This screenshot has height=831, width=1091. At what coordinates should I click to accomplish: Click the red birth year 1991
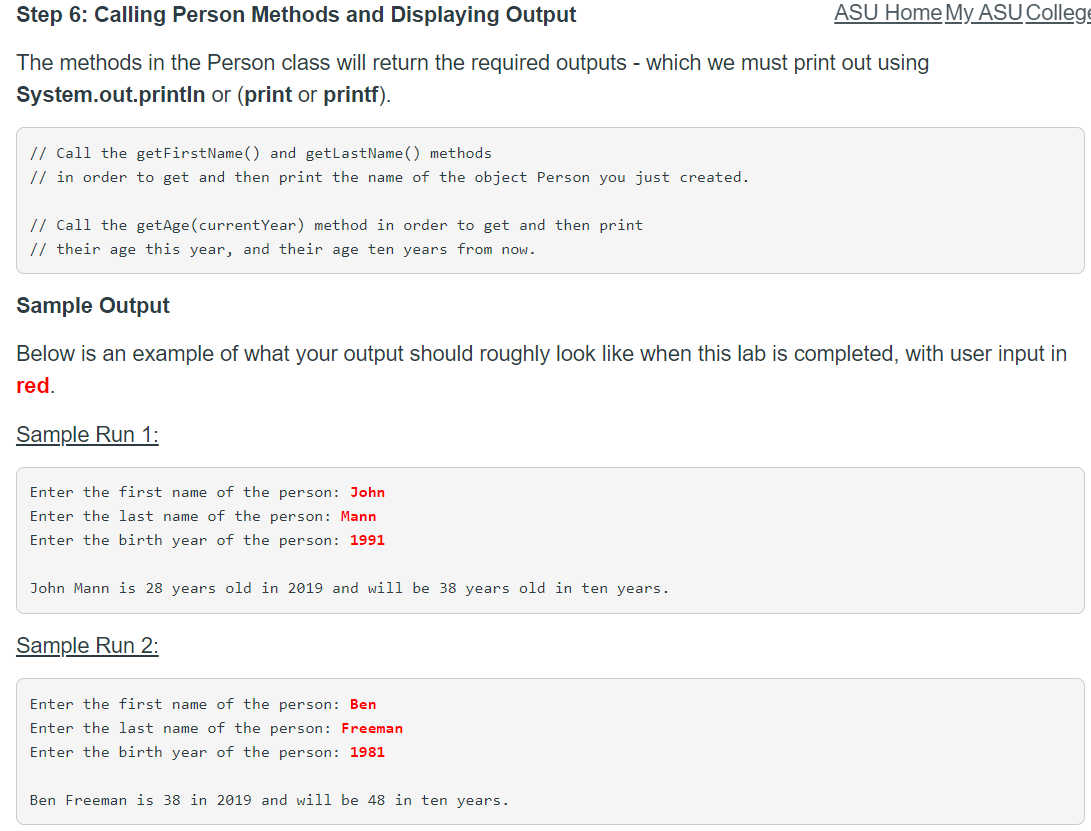coord(366,540)
